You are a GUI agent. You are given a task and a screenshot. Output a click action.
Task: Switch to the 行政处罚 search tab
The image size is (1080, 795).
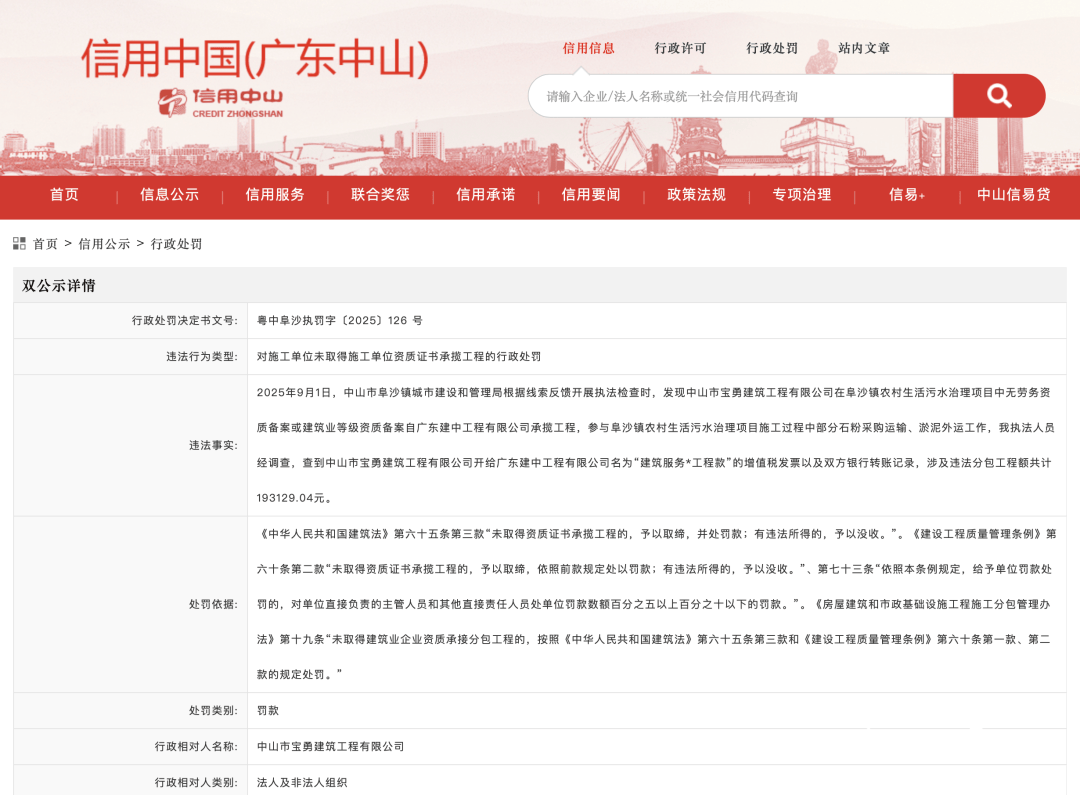pos(772,48)
